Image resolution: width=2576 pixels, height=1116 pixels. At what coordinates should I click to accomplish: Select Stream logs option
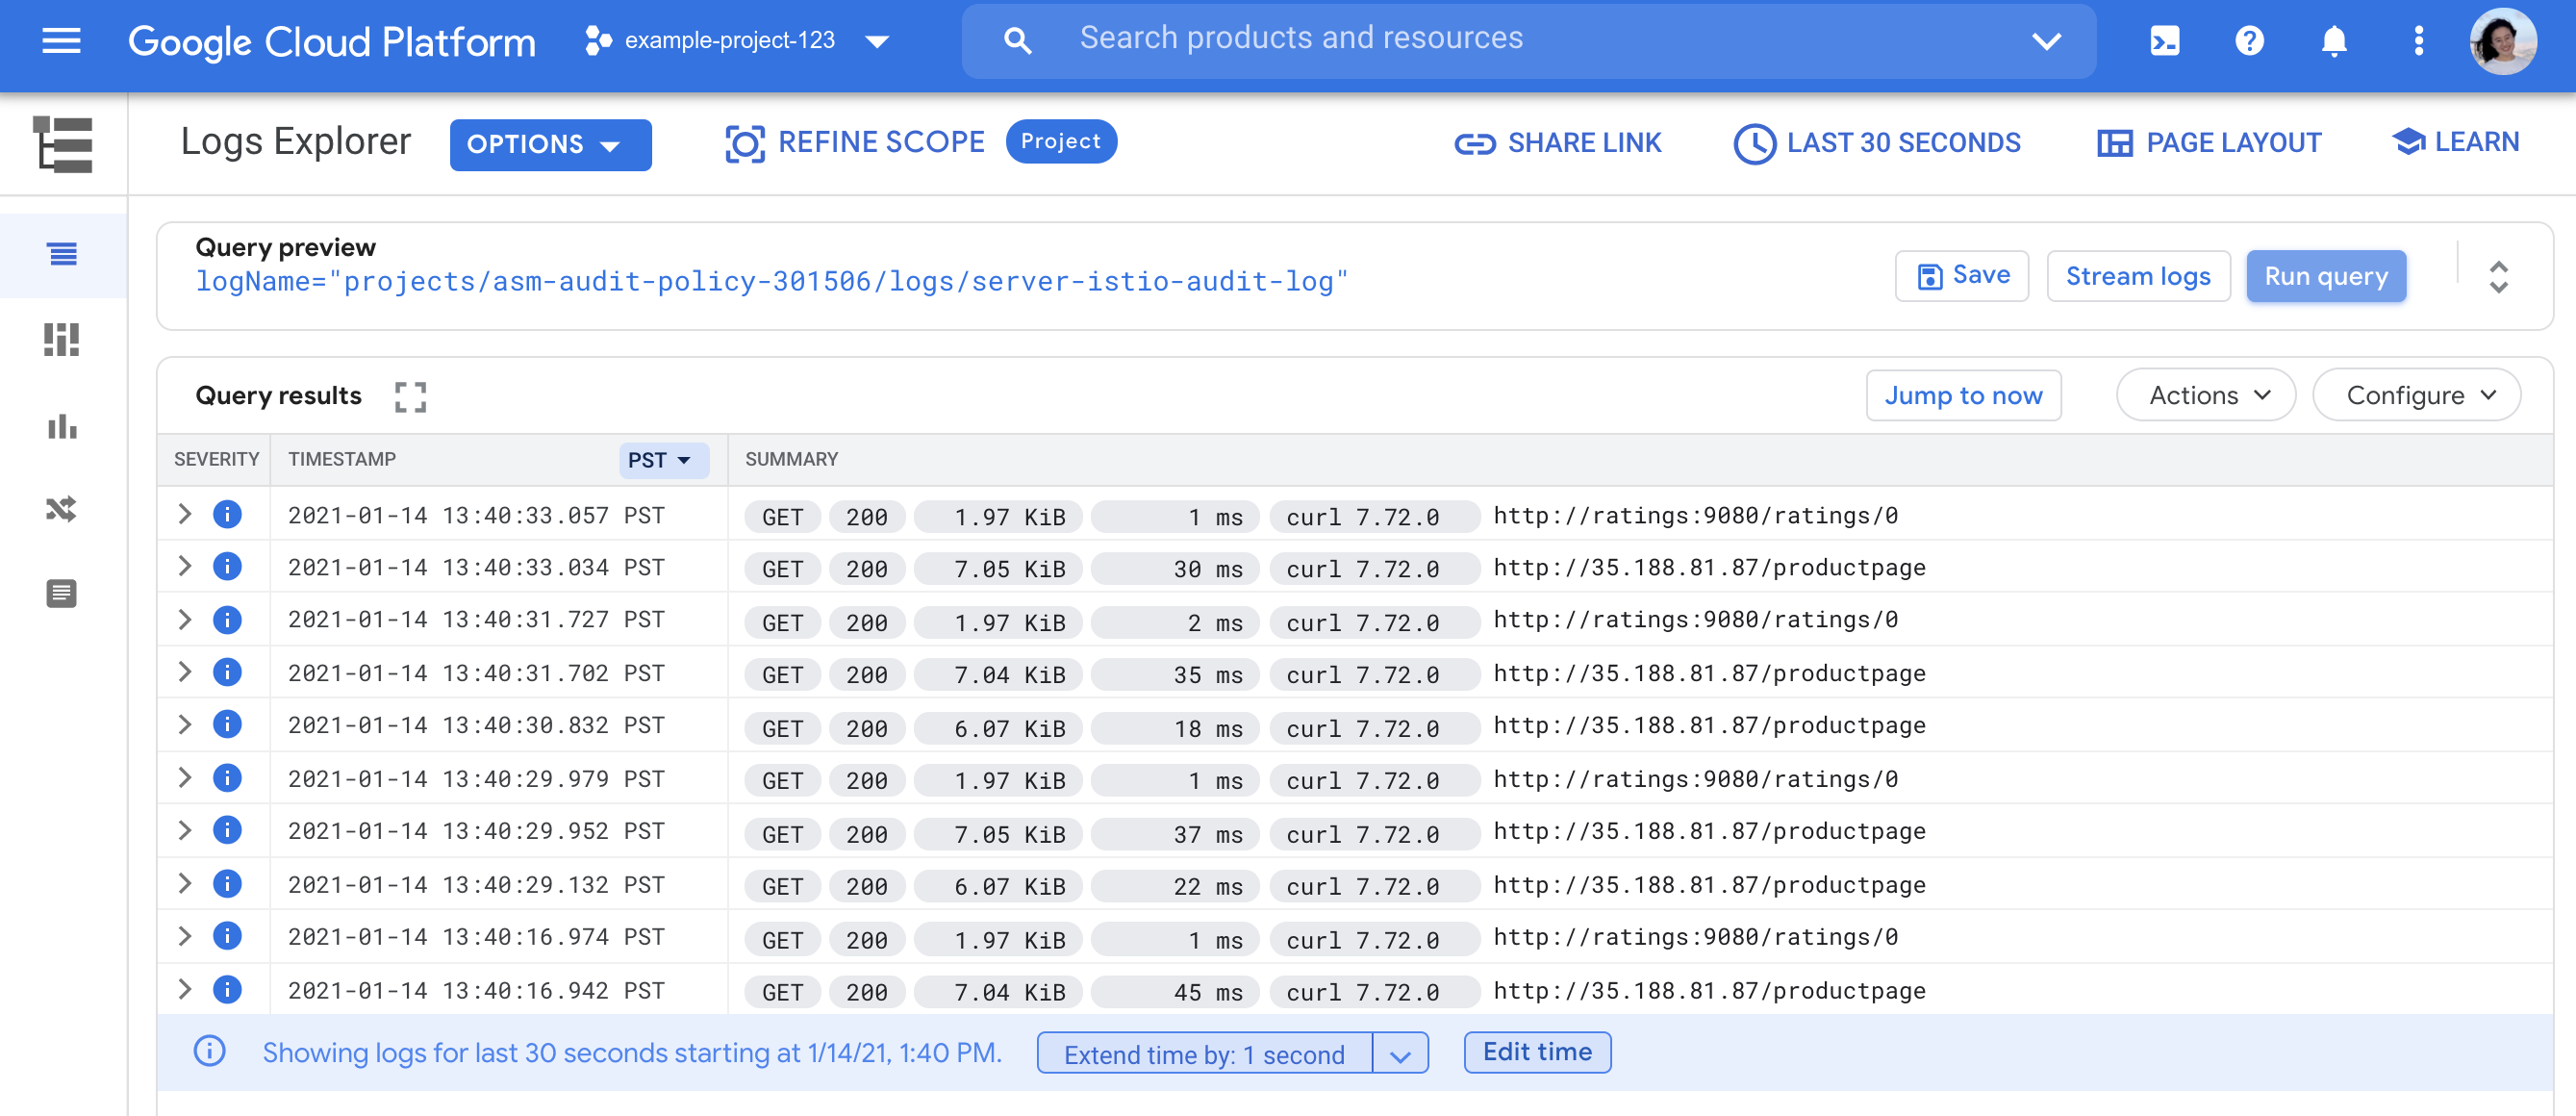[x=2139, y=274]
